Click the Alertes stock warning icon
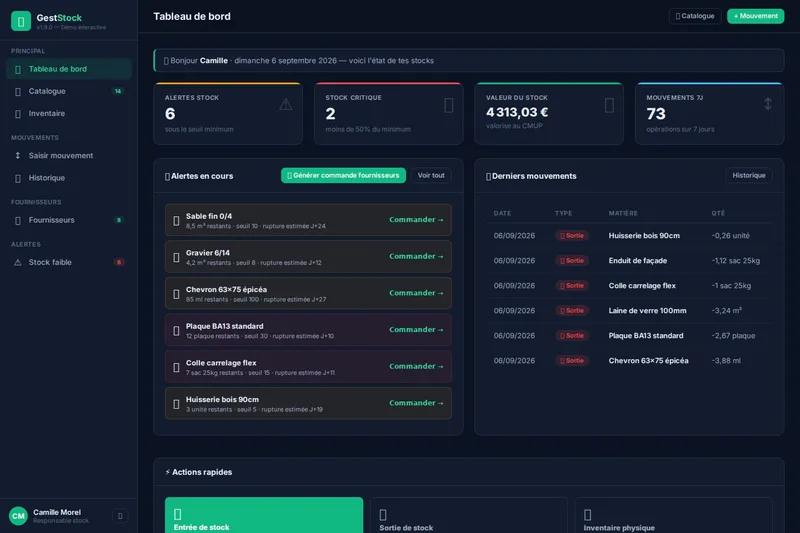The height and width of the screenshot is (533, 800). point(286,105)
